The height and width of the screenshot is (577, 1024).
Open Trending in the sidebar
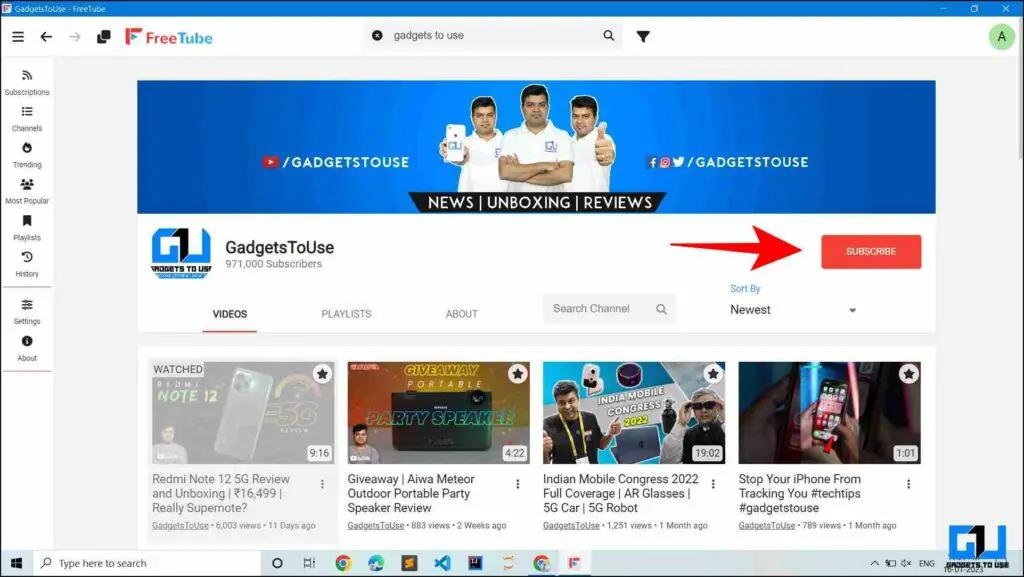27,155
